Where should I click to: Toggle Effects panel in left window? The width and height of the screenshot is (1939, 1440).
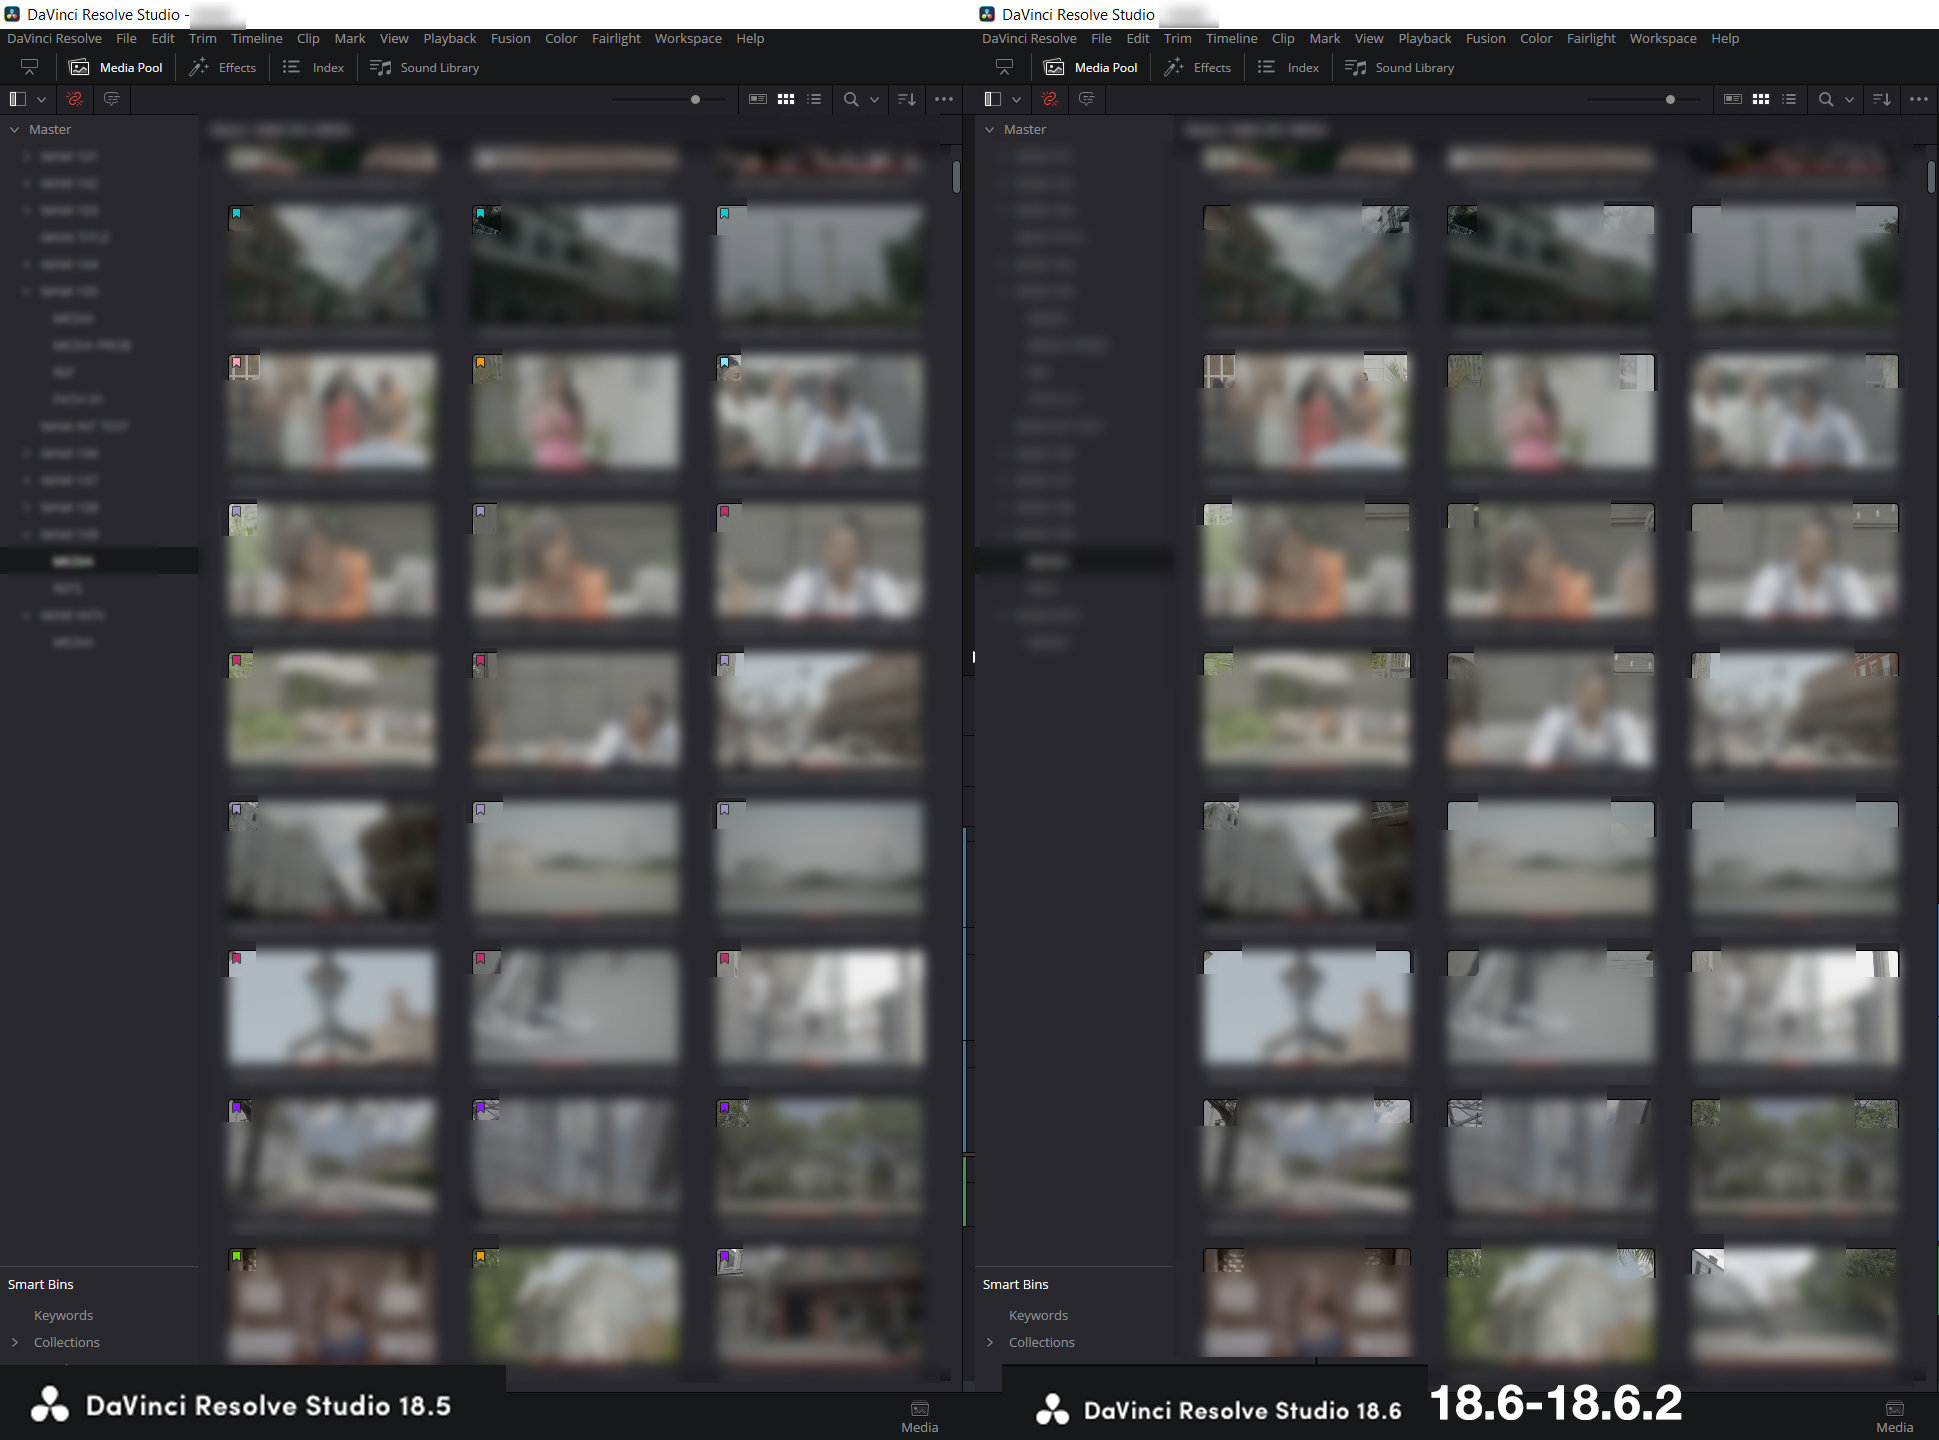(x=223, y=68)
